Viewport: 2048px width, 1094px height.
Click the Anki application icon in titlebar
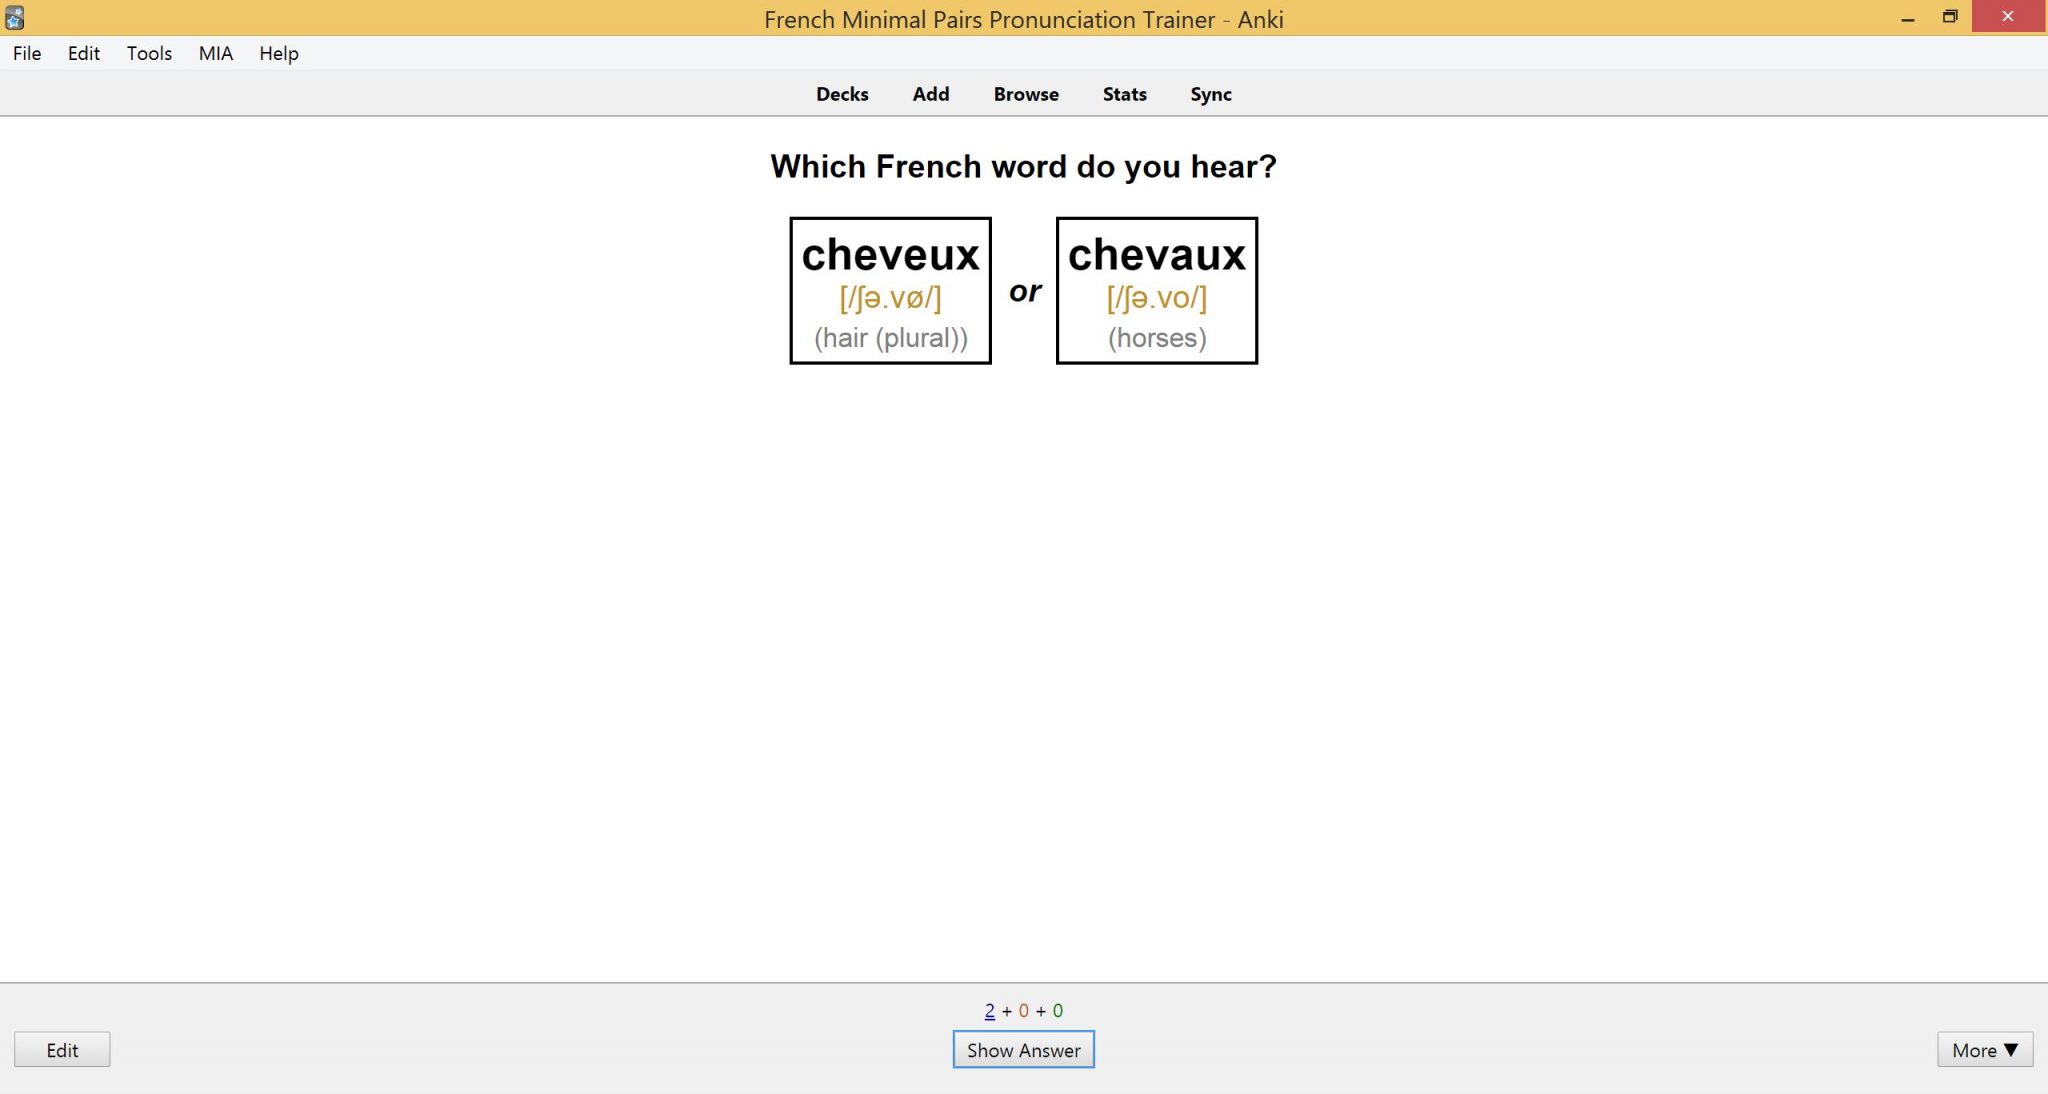(16, 16)
